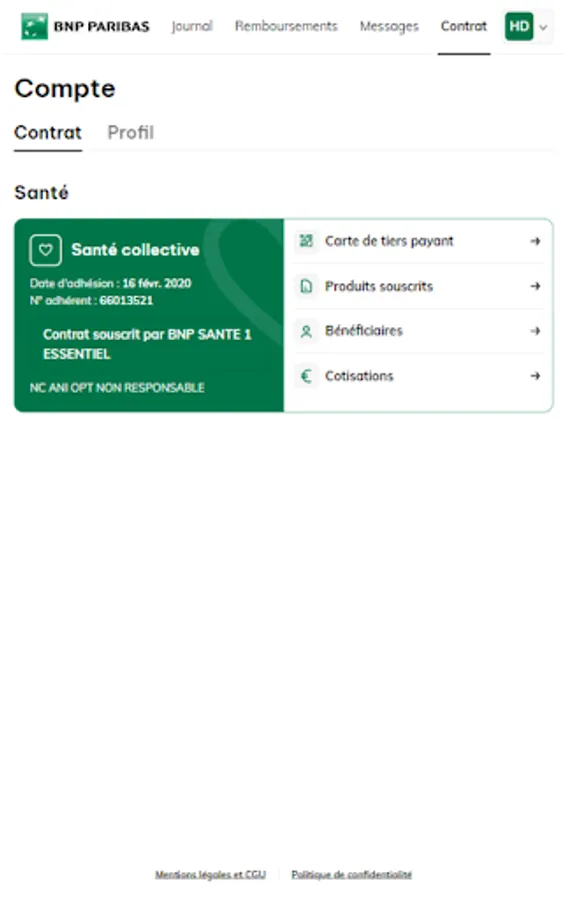564x900 pixels.
Task: Open the Journal menu item
Action: click(x=192, y=26)
